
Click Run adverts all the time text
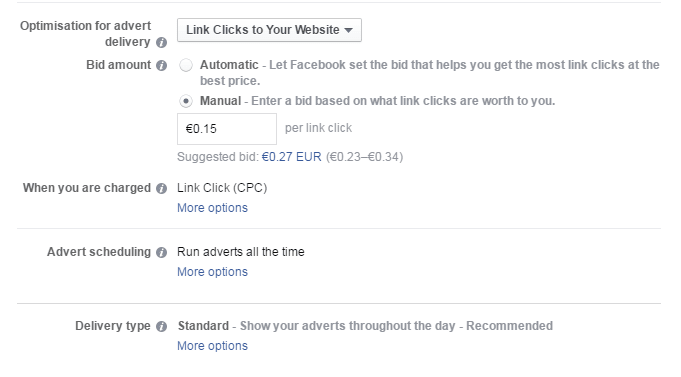[x=241, y=252]
